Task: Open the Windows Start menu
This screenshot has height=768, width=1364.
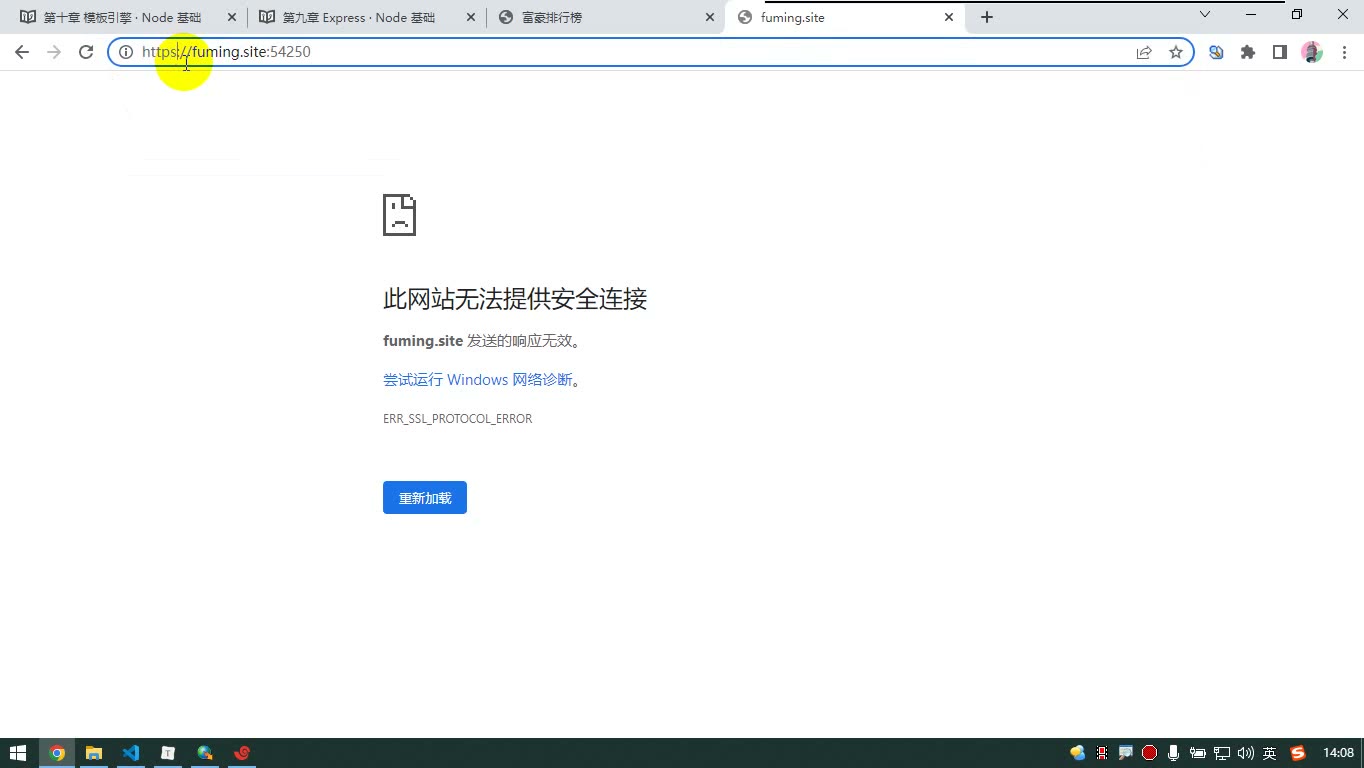Action: [x=18, y=753]
